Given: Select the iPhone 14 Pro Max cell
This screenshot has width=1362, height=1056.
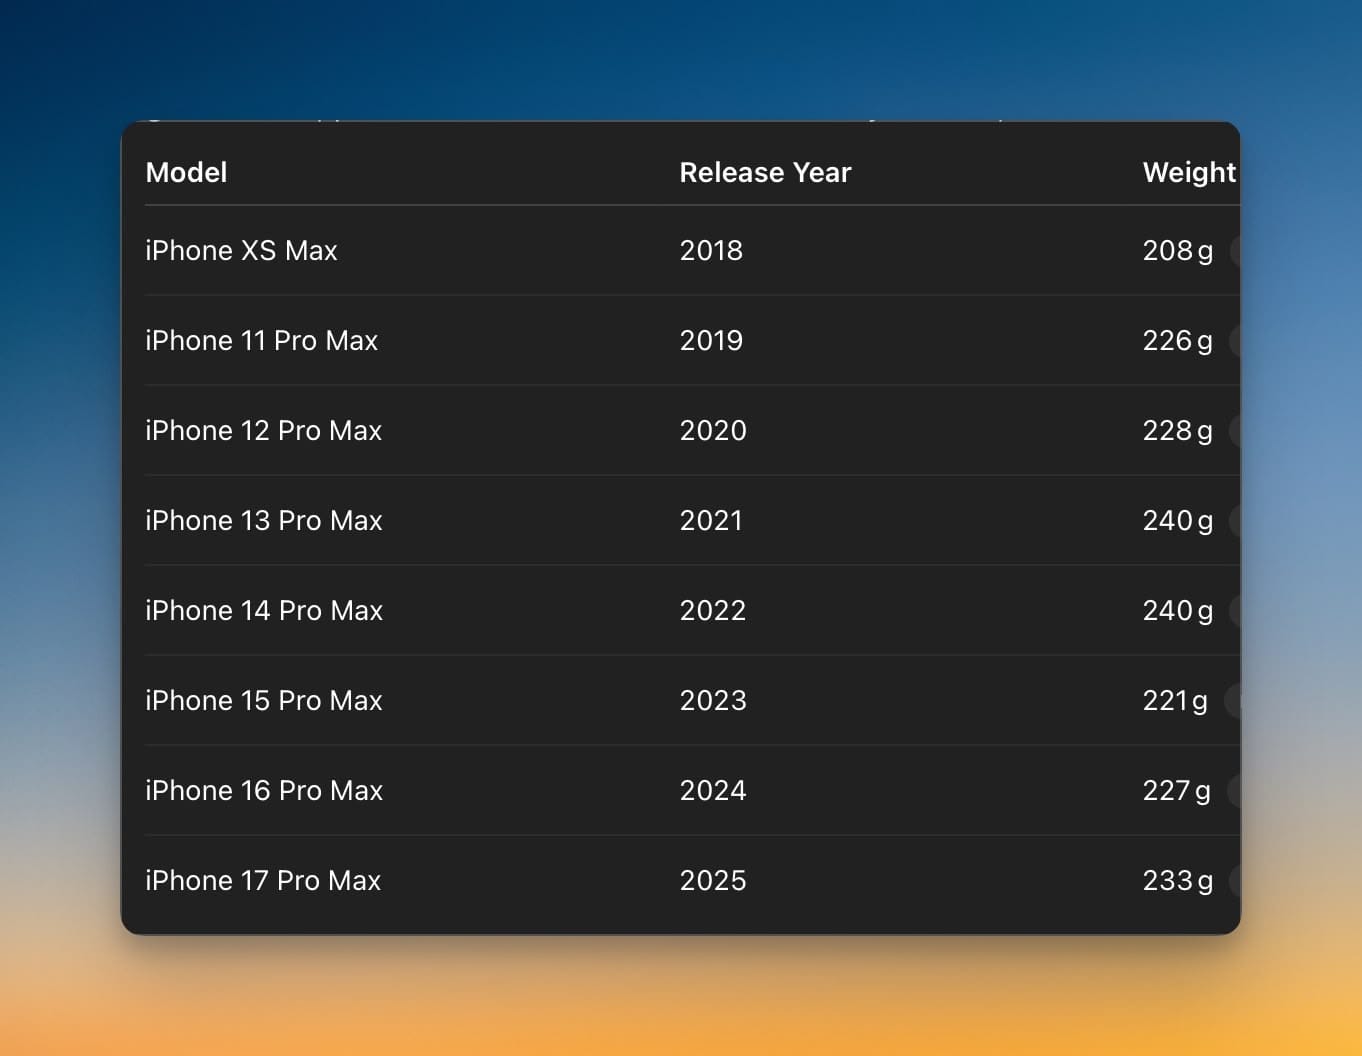Looking at the screenshot, I should [x=264, y=610].
